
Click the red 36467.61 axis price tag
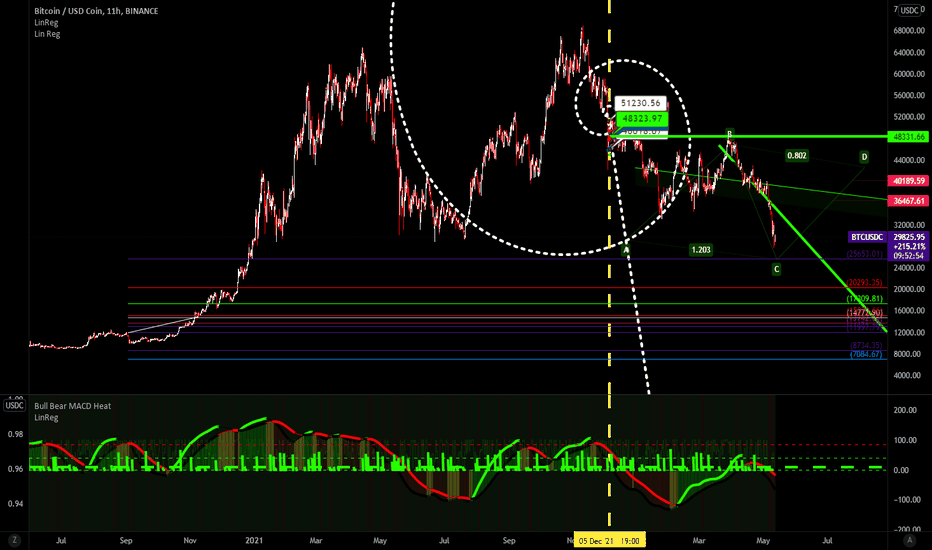[909, 201]
